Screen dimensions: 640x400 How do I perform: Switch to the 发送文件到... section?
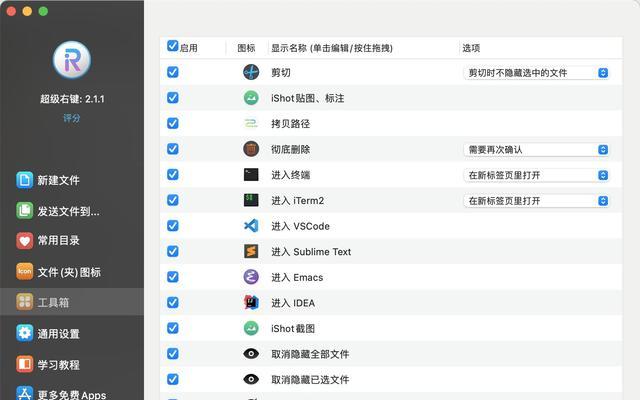[72, 211]
